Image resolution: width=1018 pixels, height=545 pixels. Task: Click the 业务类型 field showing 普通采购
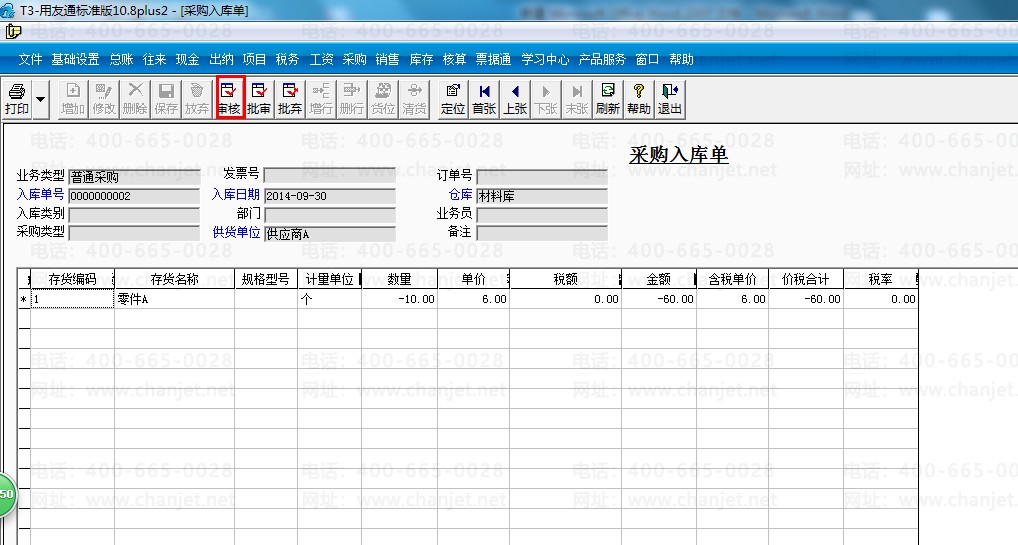point(134,177)
